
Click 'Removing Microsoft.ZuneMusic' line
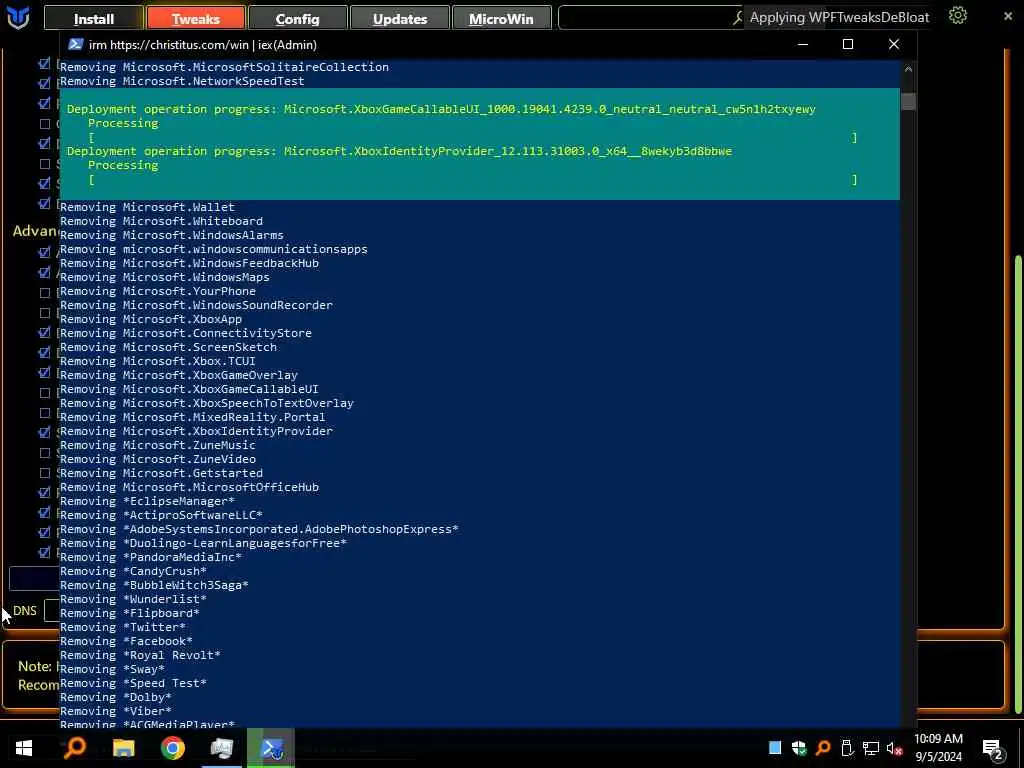[x=158, y=445]
